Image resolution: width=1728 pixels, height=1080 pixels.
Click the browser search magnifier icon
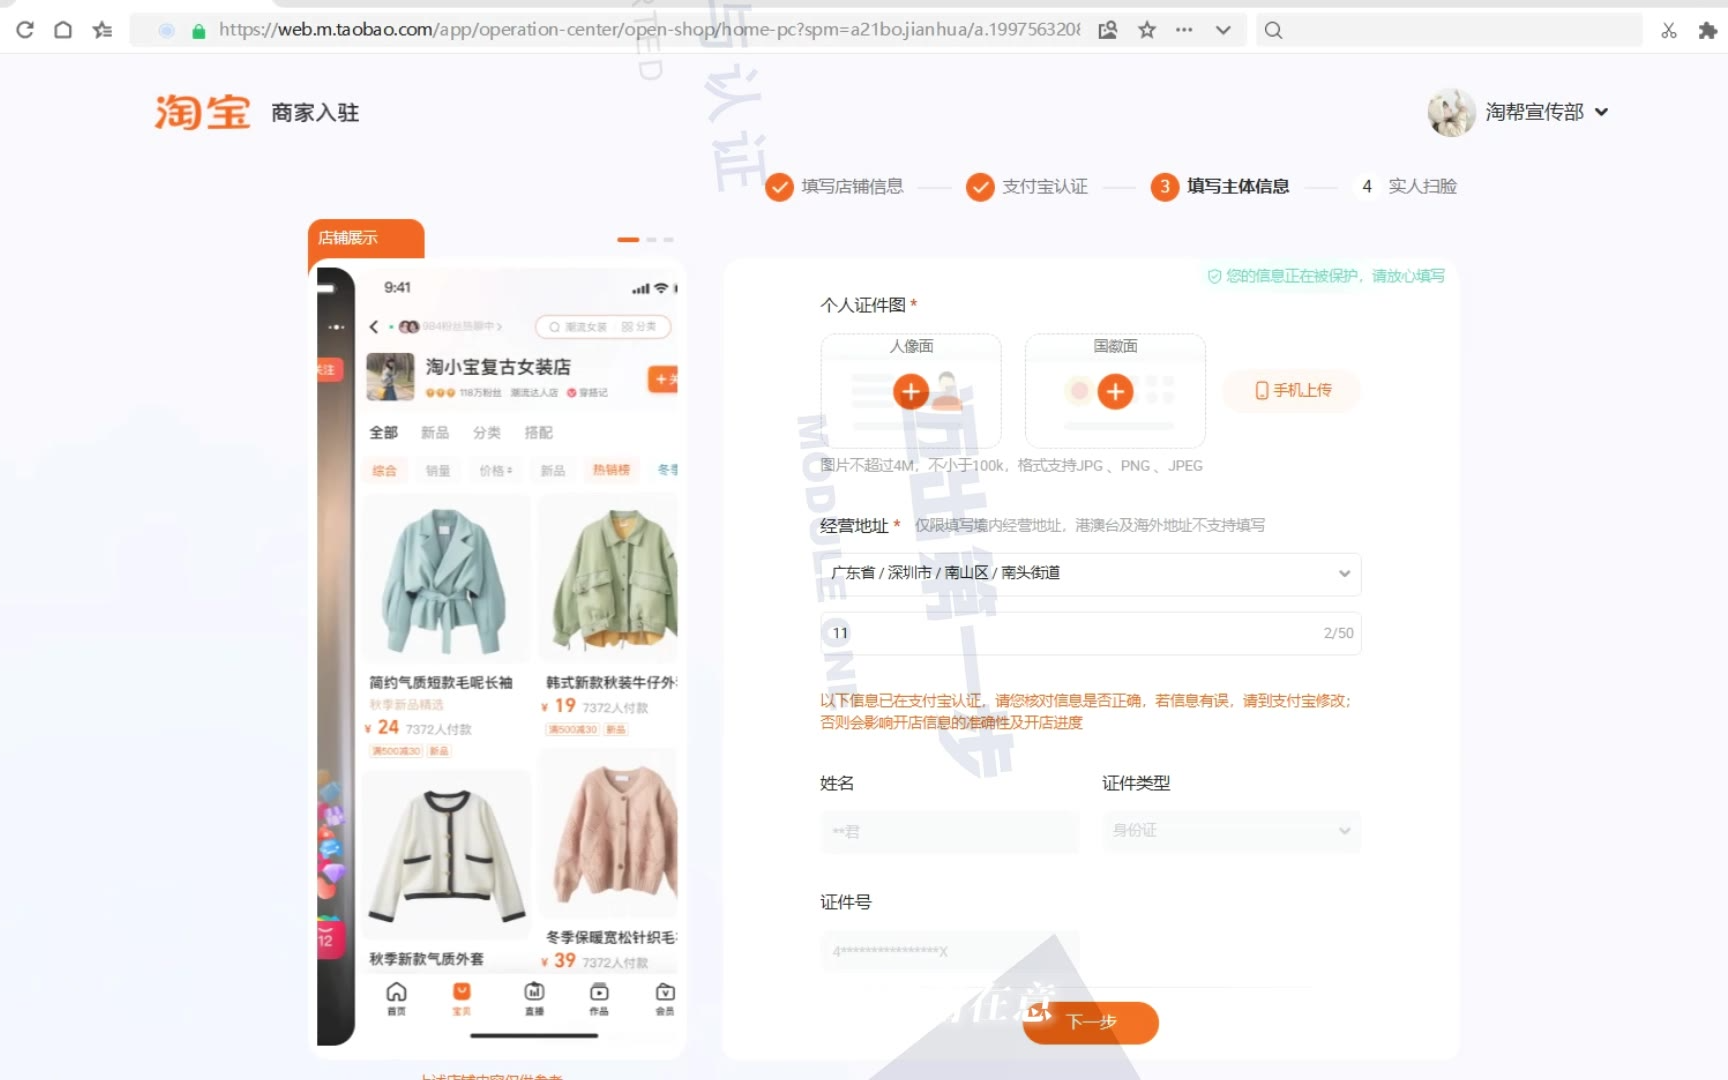(1273, 30)
